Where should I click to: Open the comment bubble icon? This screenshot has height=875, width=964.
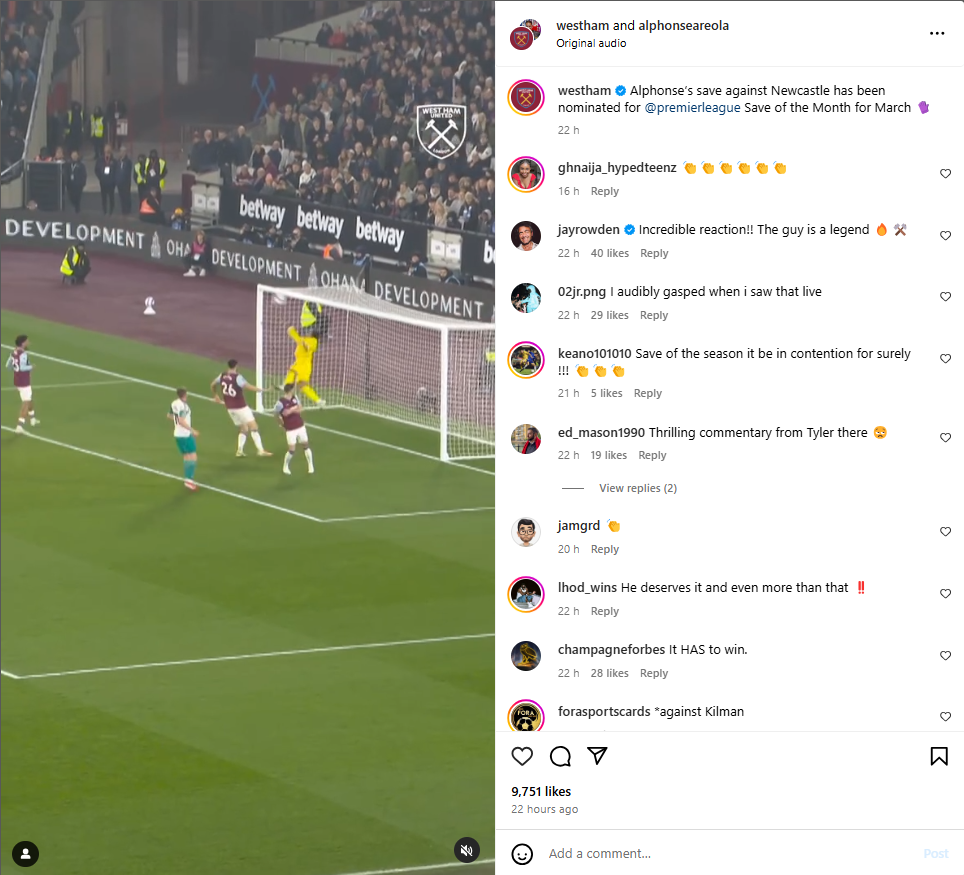(x=560, y=756)
